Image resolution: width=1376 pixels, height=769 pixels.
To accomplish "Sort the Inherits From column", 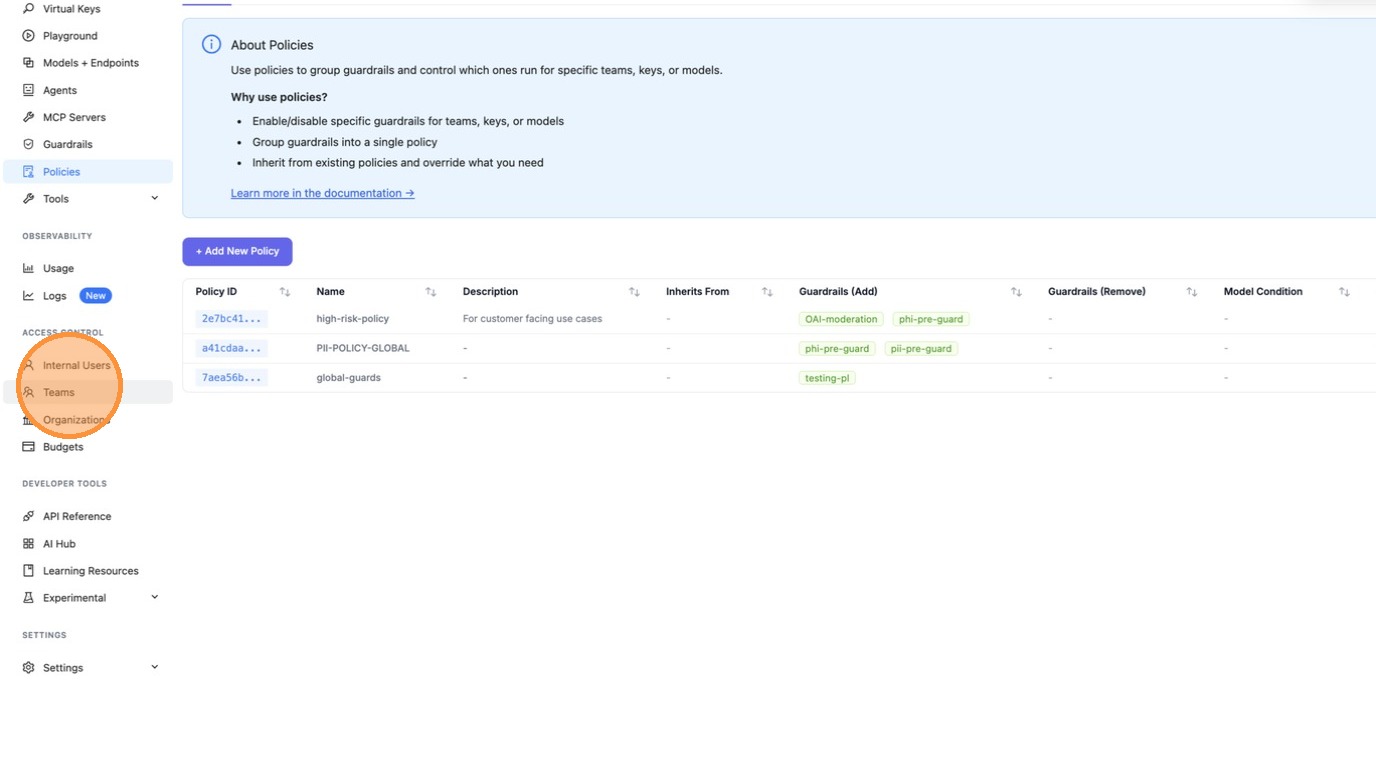I will click(767, 292).
